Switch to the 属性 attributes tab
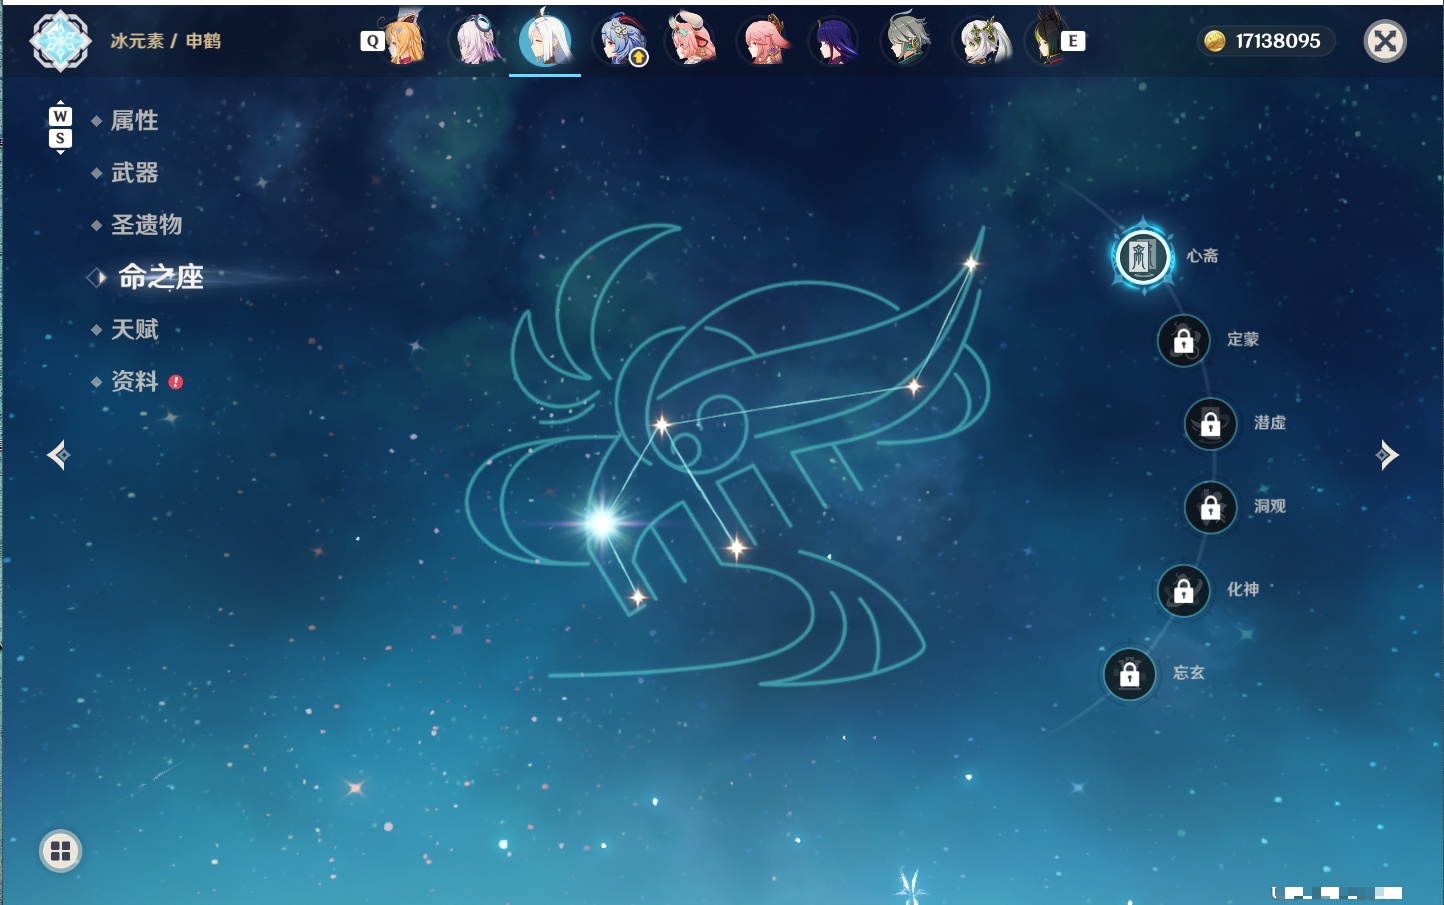1444x905 pixels. [134, 121]
